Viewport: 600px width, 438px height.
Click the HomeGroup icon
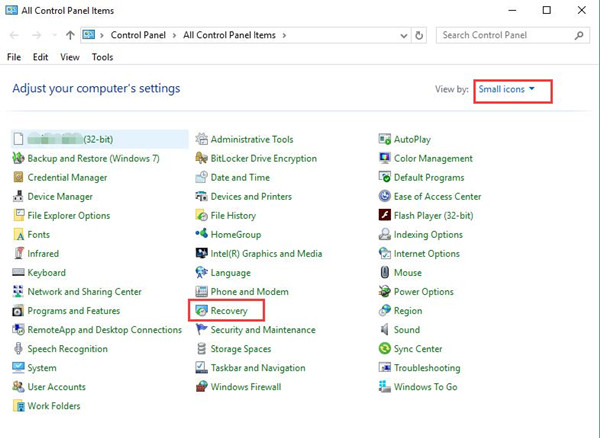[x=201, y=233]
